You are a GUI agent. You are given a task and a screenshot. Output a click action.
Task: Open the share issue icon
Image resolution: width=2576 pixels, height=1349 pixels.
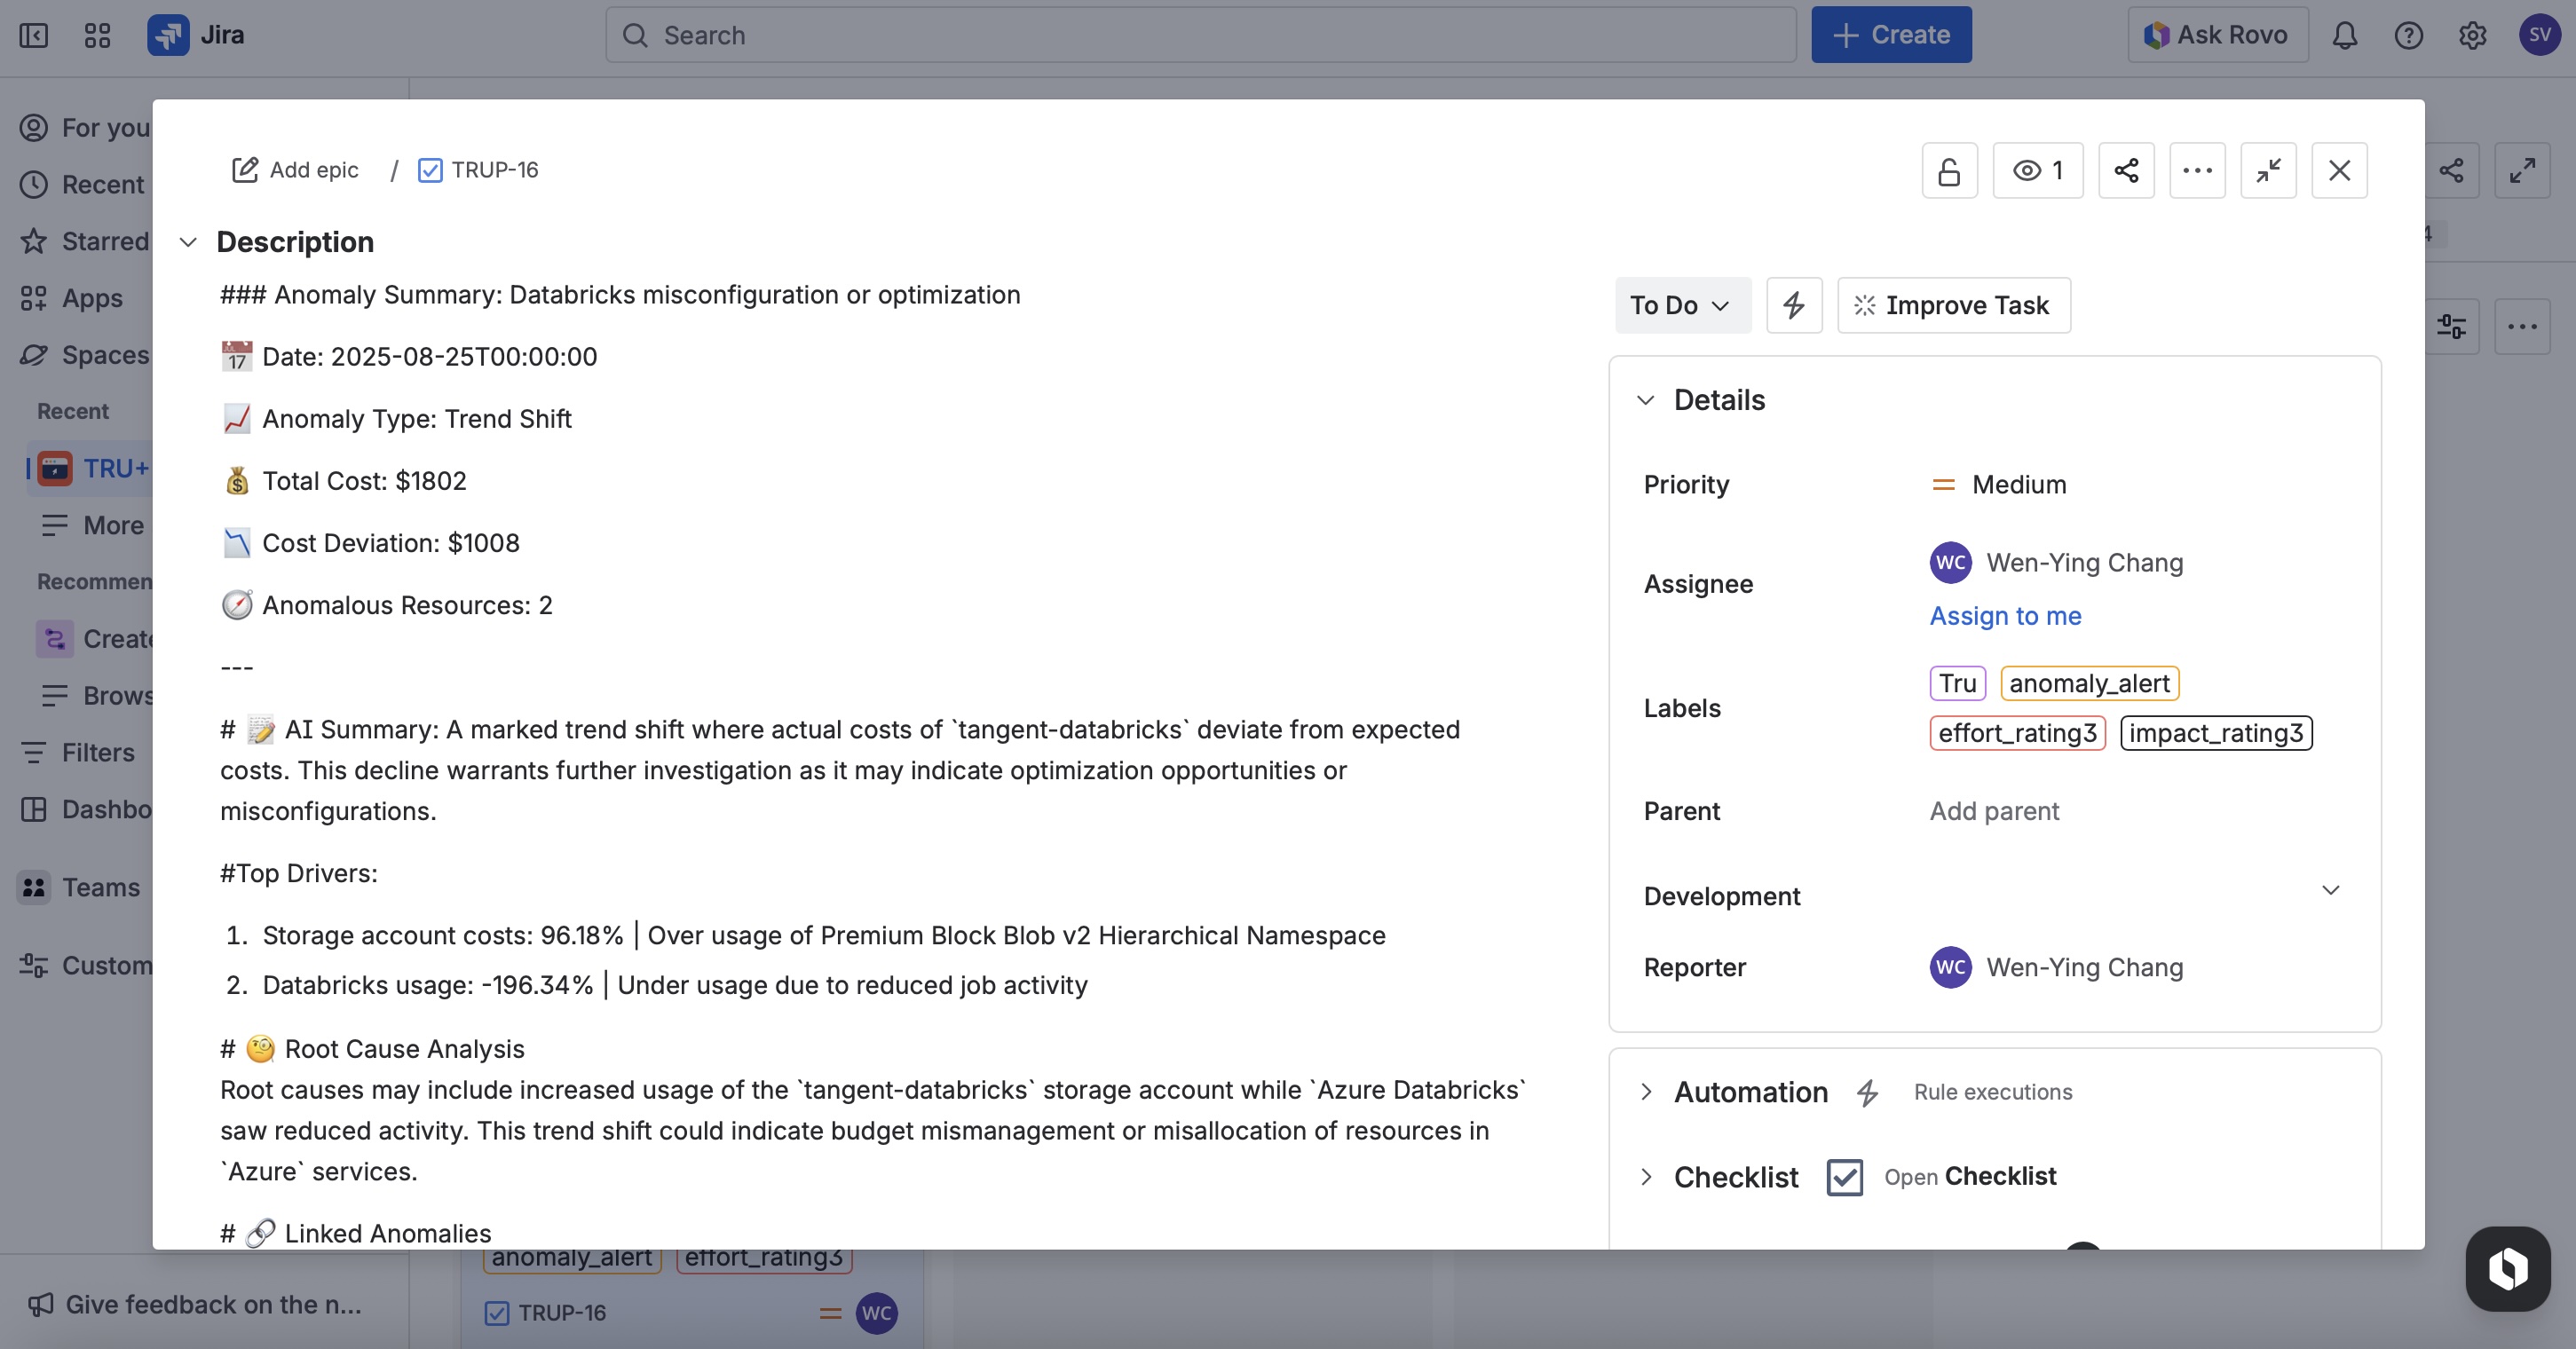pos(2126,171)
